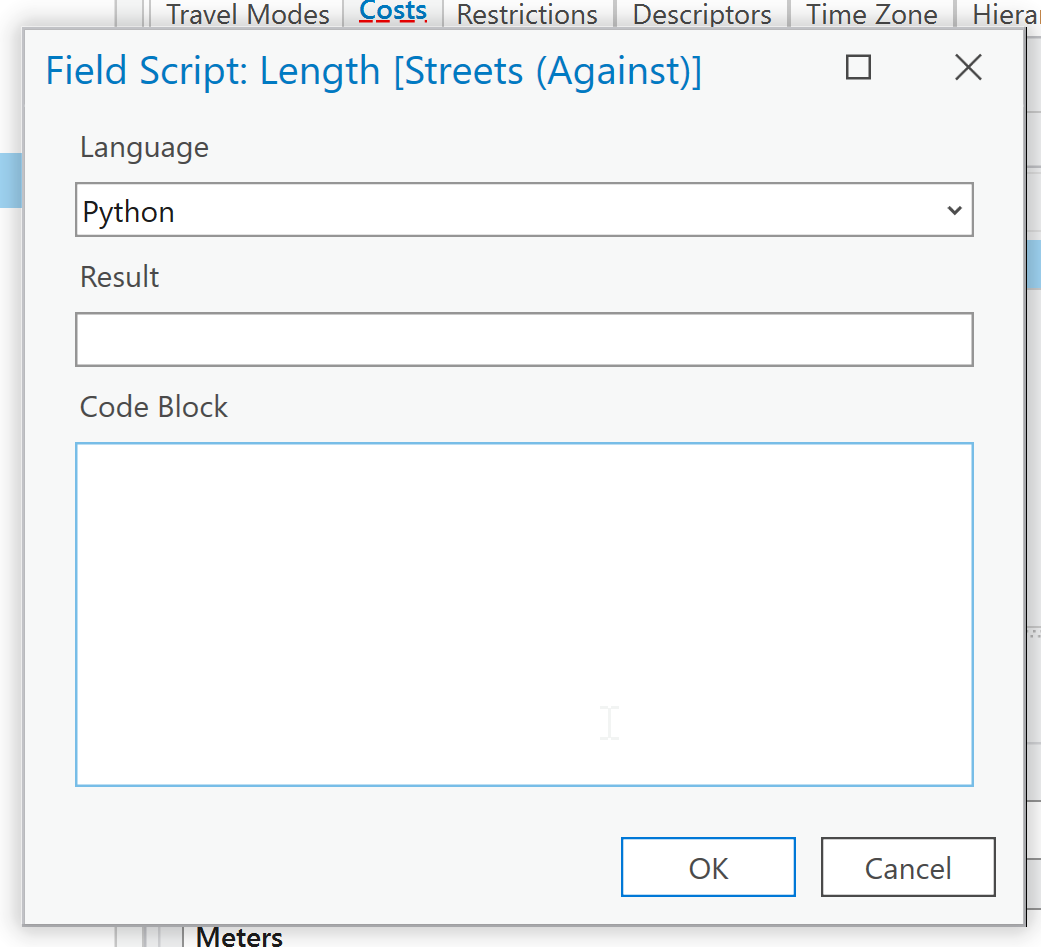
Task: Select the Meters entry below the dialog
Action: [x=239, y=937]
